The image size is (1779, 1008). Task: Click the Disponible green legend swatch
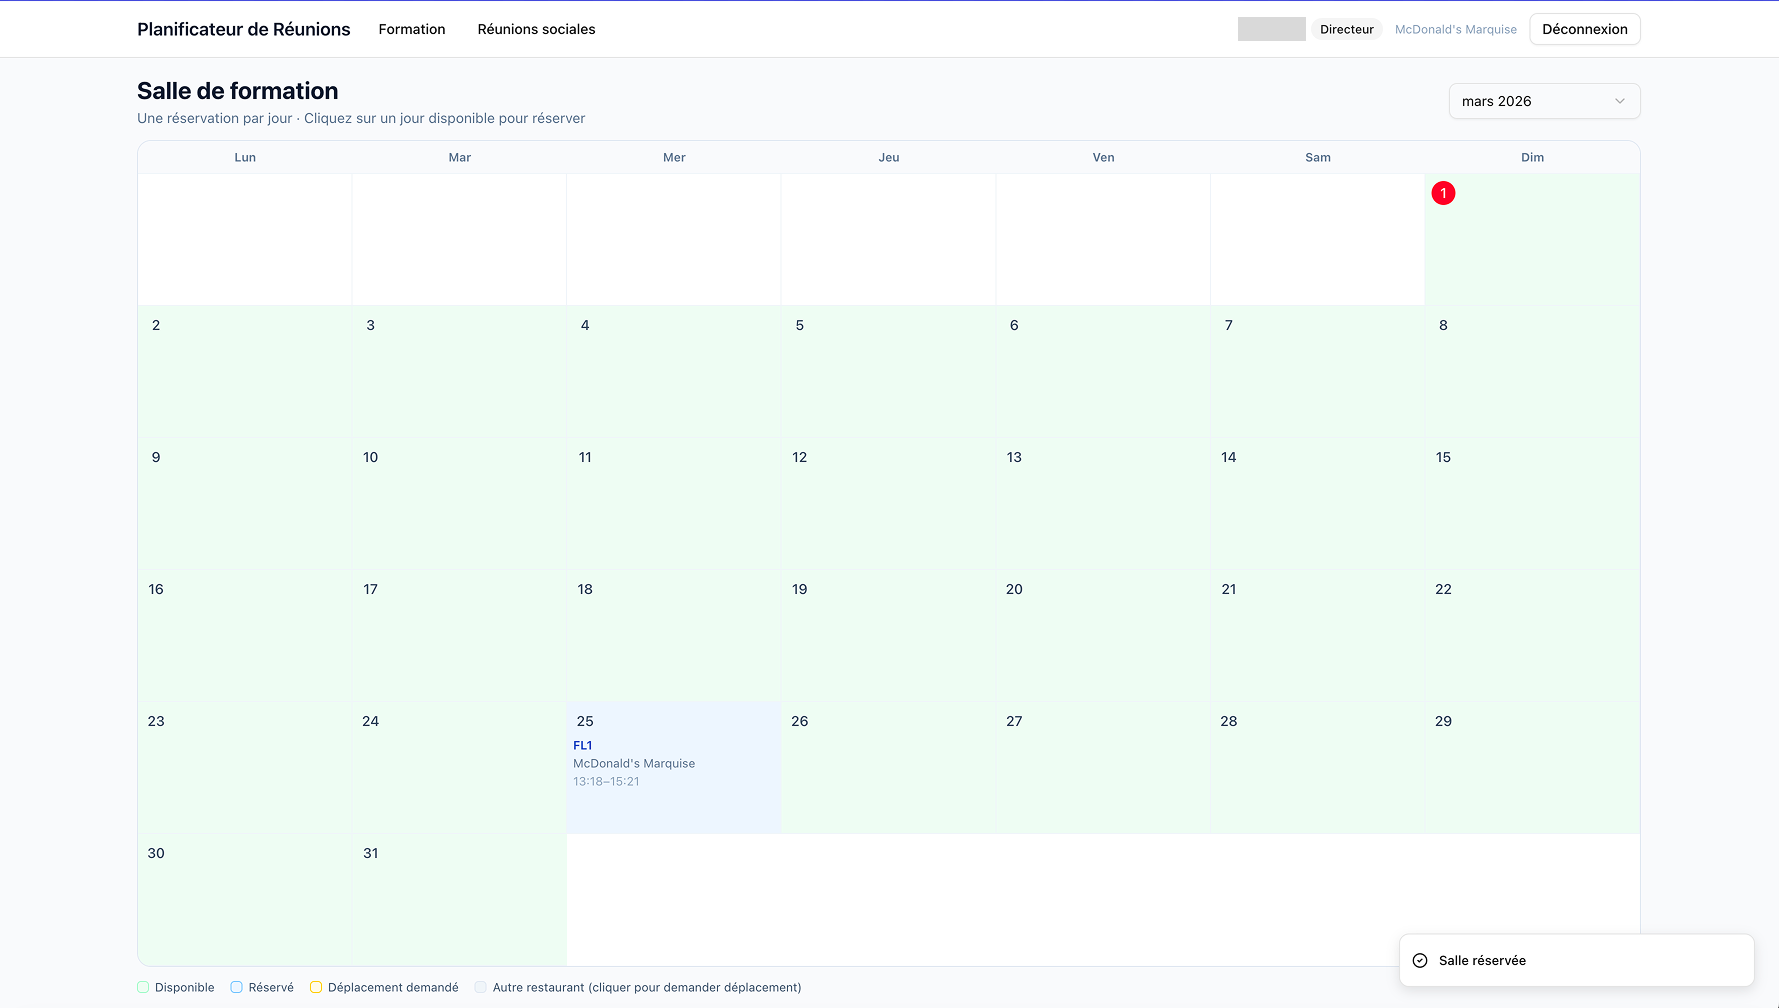click(143, 987)
